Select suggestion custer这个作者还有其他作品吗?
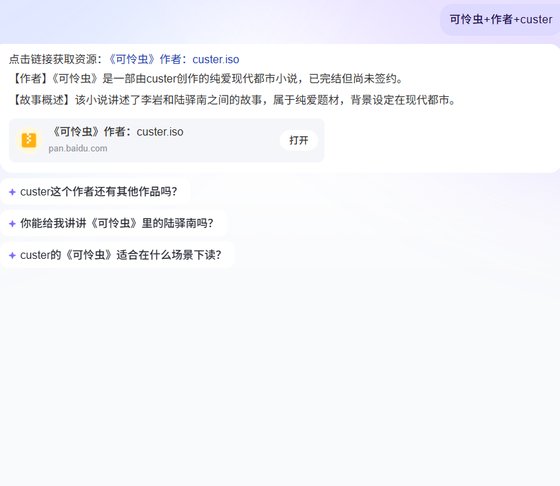This screenshot has height=486, width=560. click(96, 192)
